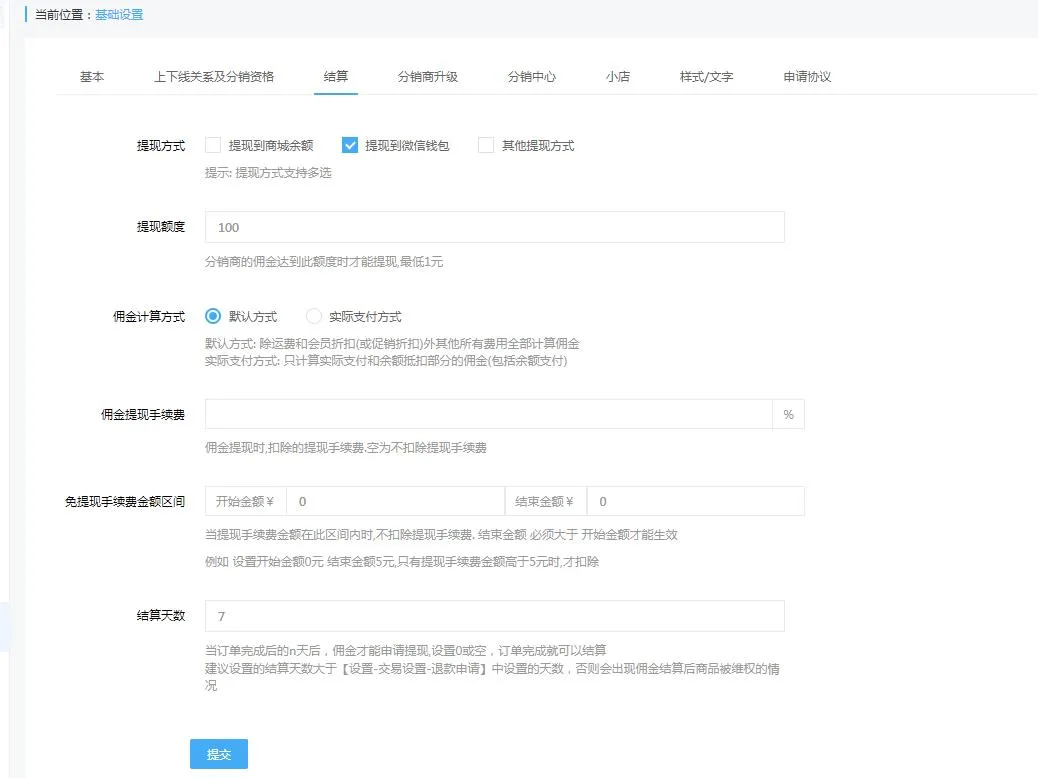This screenshot has height=778, width=1038.
Task: Open 分销中心 tab
Action: [531, 77]
